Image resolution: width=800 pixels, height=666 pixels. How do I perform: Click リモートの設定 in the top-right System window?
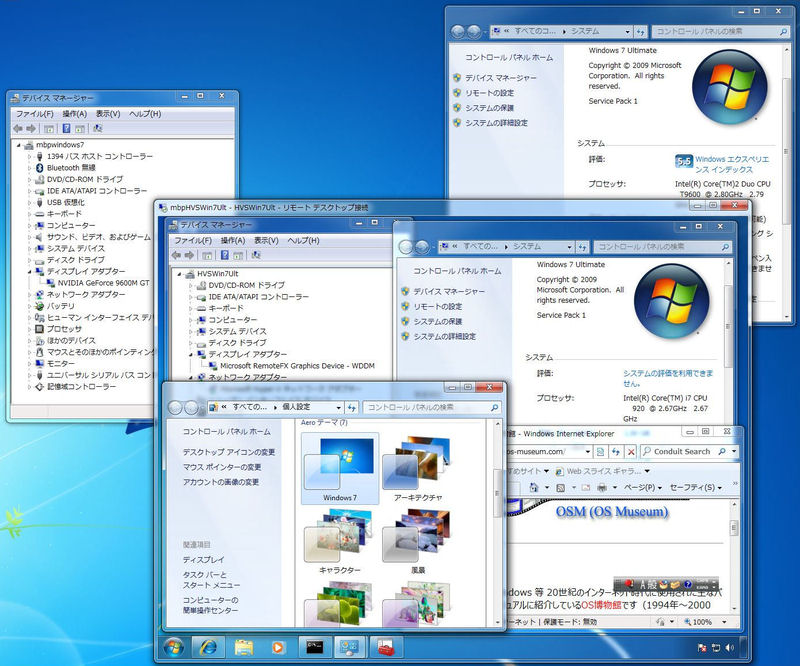[x=489, y=93]
